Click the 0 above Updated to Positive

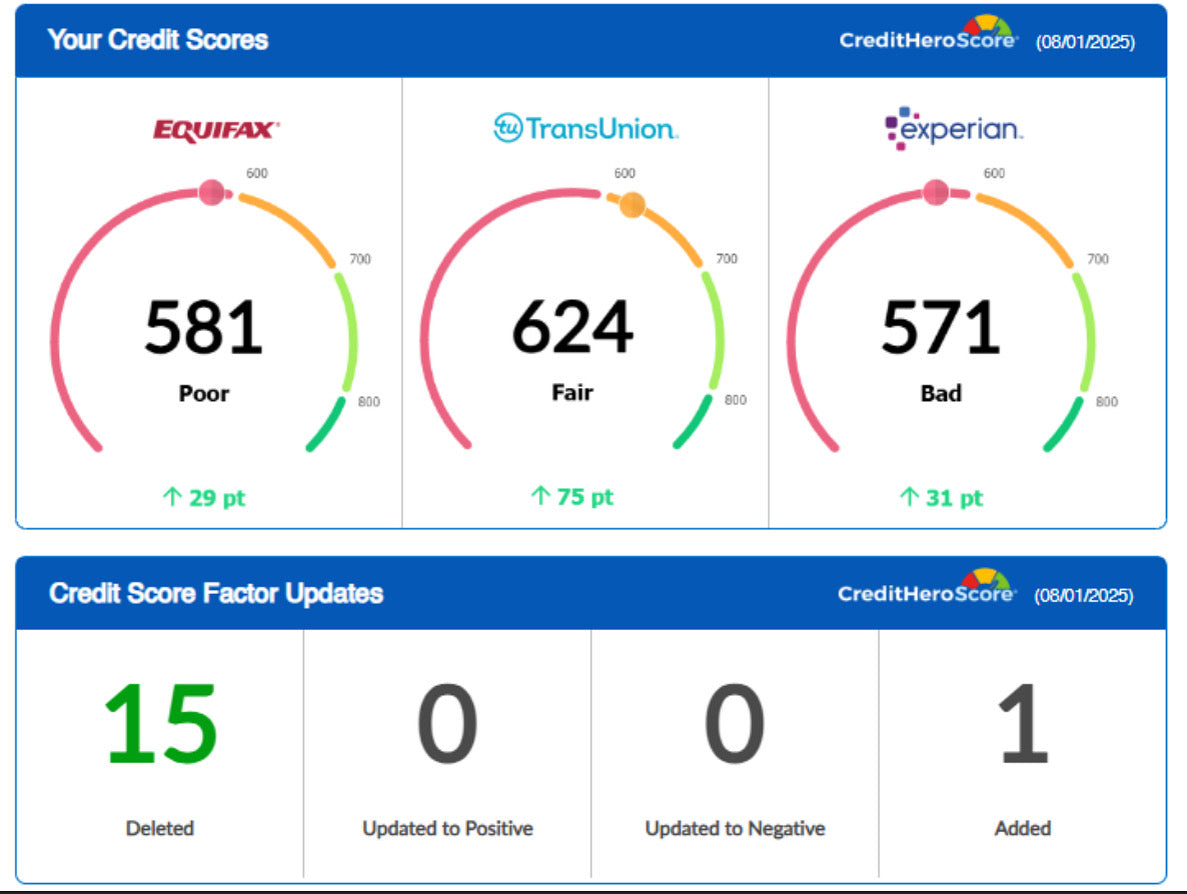click(x=447, y=724)
